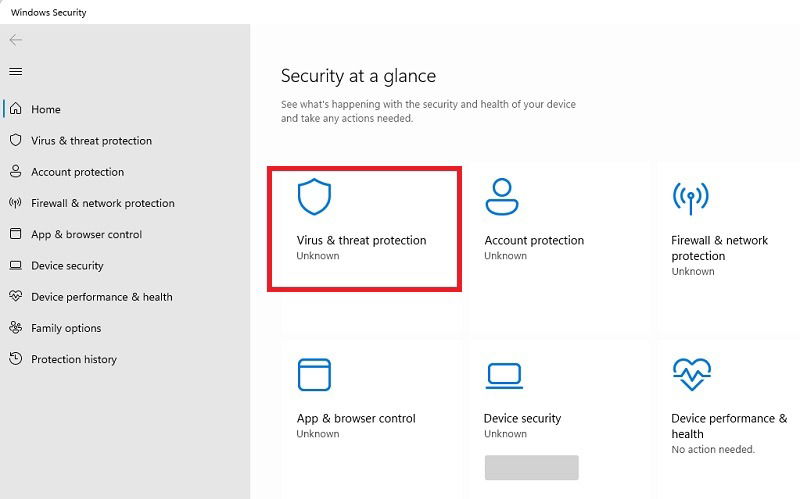
Task: Click the back arrow icon
Action: click(16, 40)
